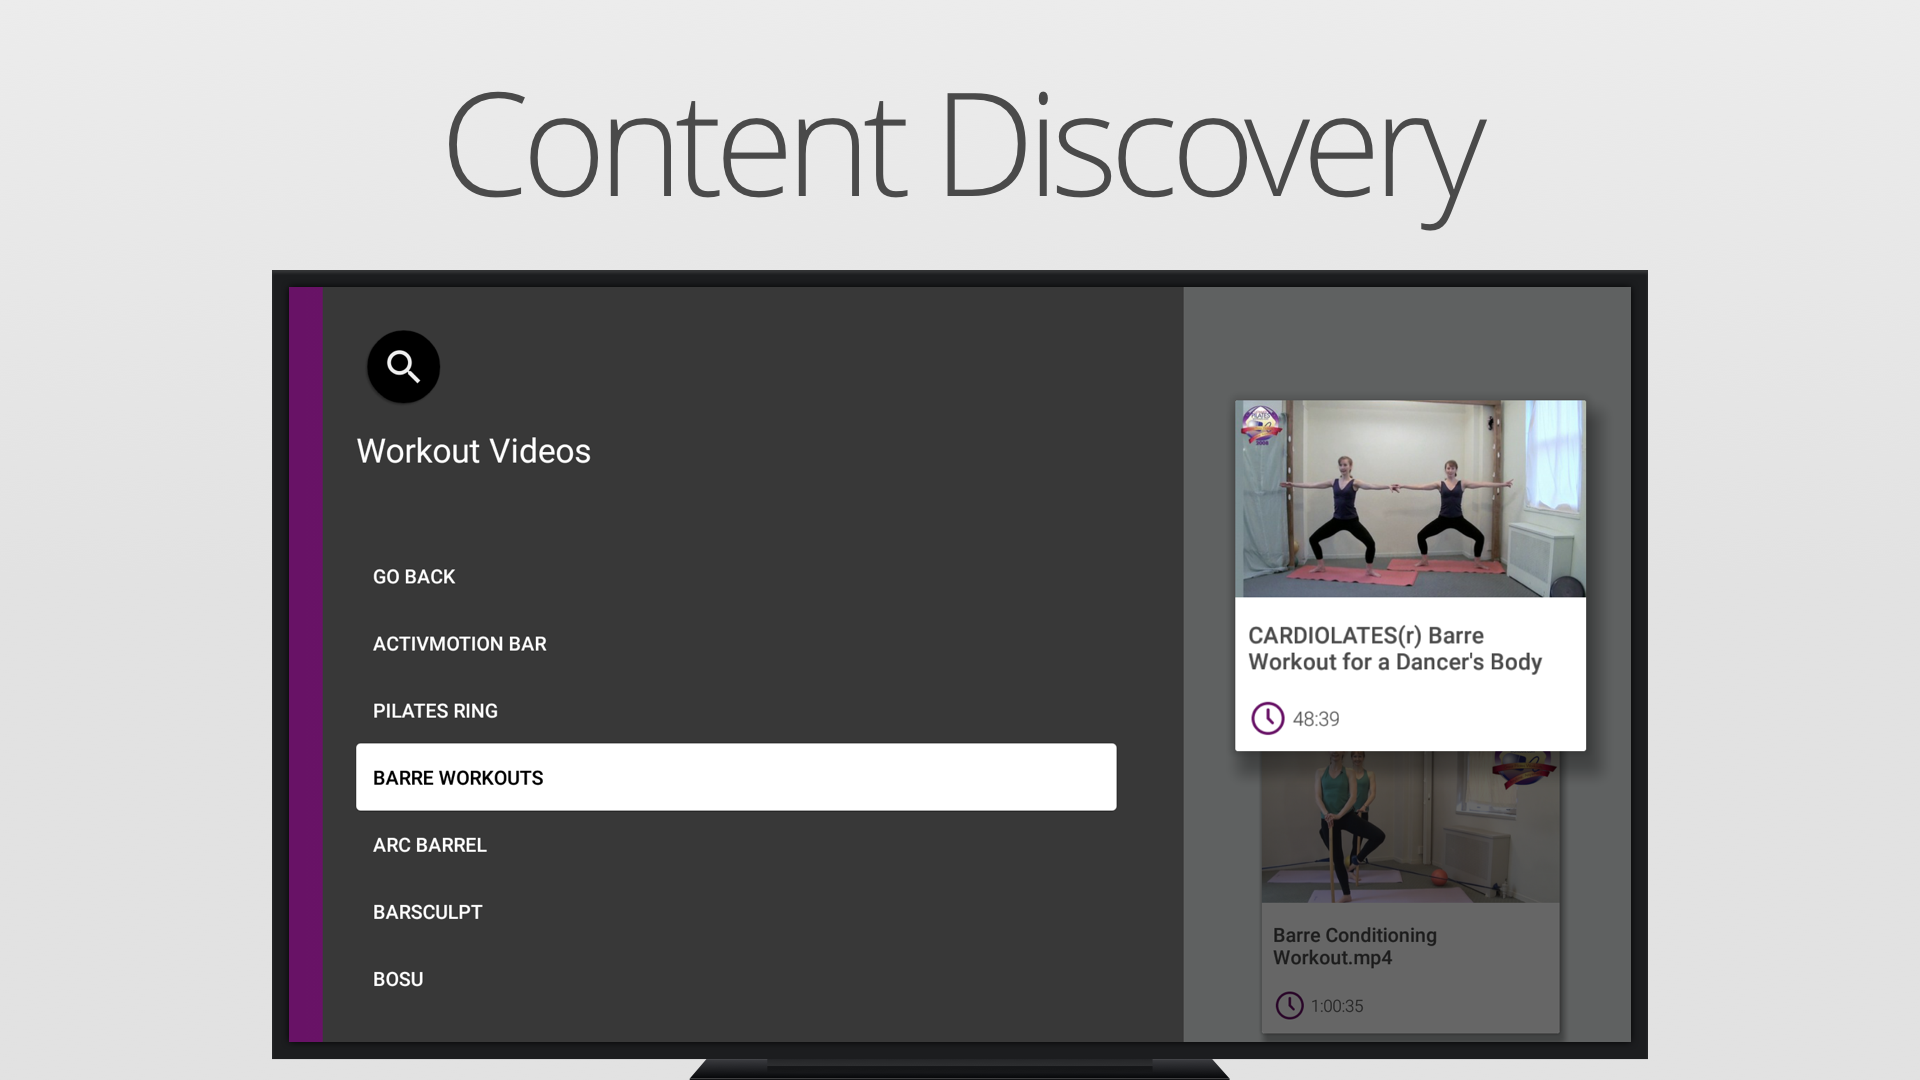Screen dimensions: 1920x1080
Task: Click the clock icon beside 48:39
Action: coord(1267,718)
